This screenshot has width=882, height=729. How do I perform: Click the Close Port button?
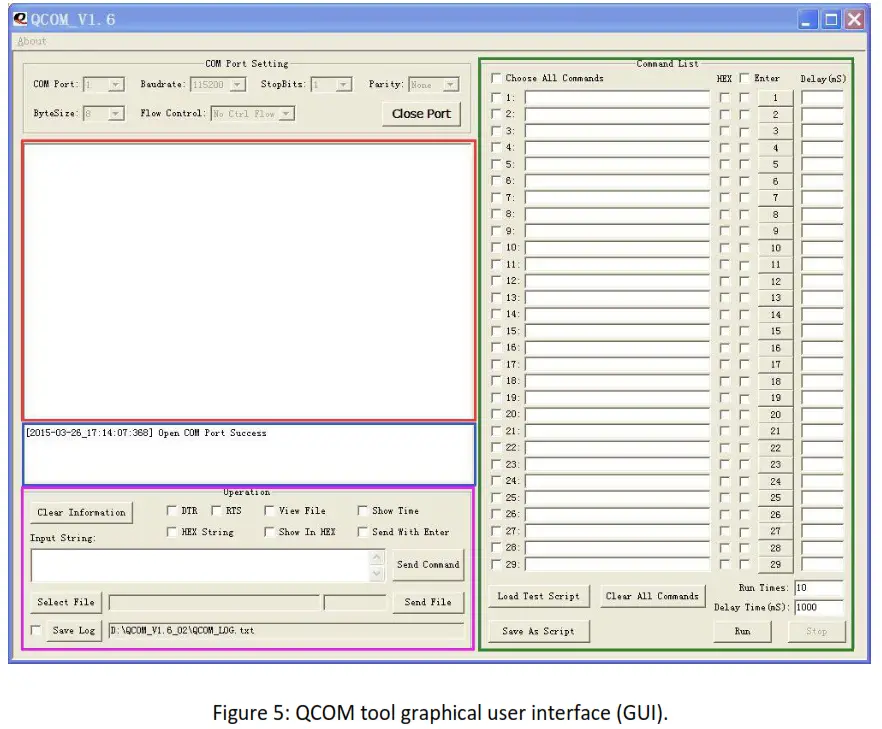click(x=421, y=114)
